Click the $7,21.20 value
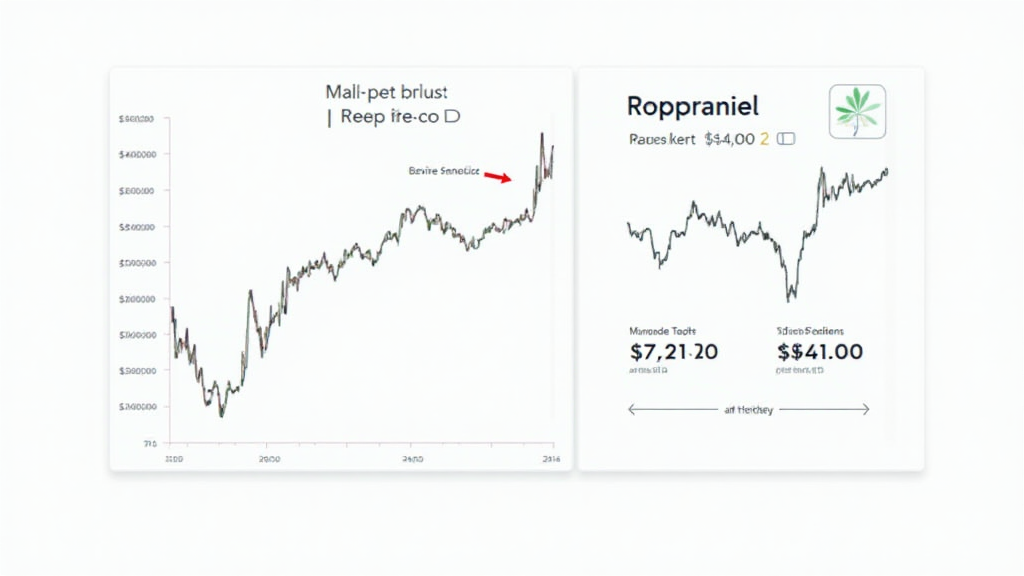Screen dimensions: 1024x576 (x=674, y=352)
